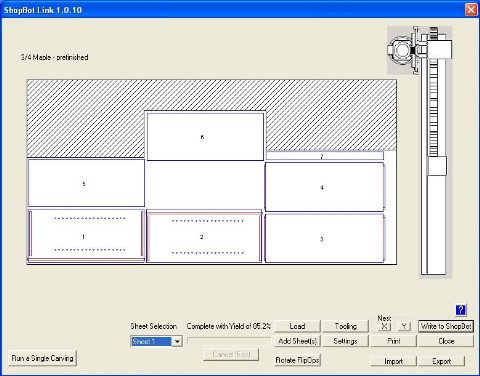Select narrow part 7 strip
Image resolution: width=480 pixels, height=376 pixels.
(325, 156)
